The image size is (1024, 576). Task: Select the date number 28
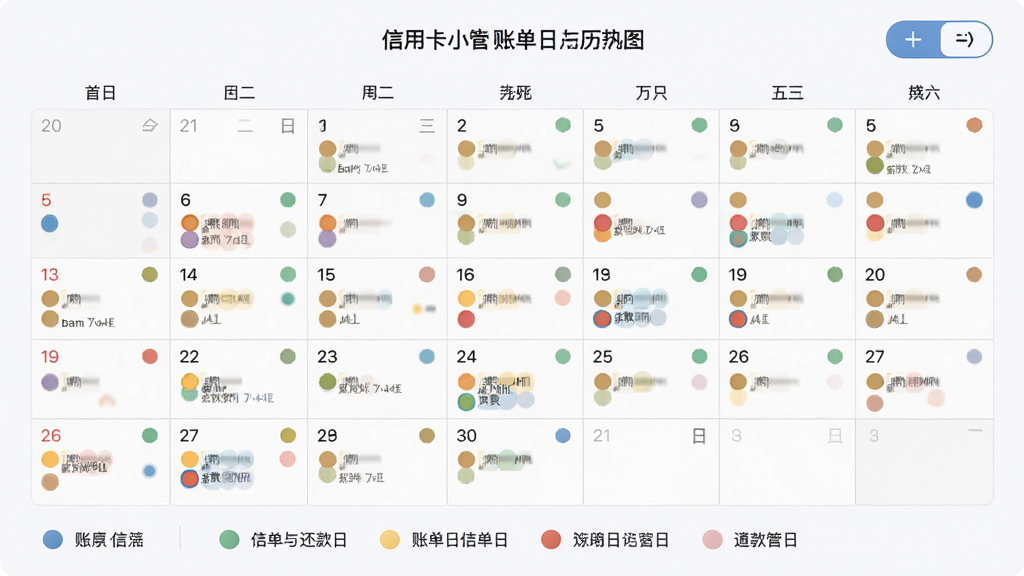(327, 436)
